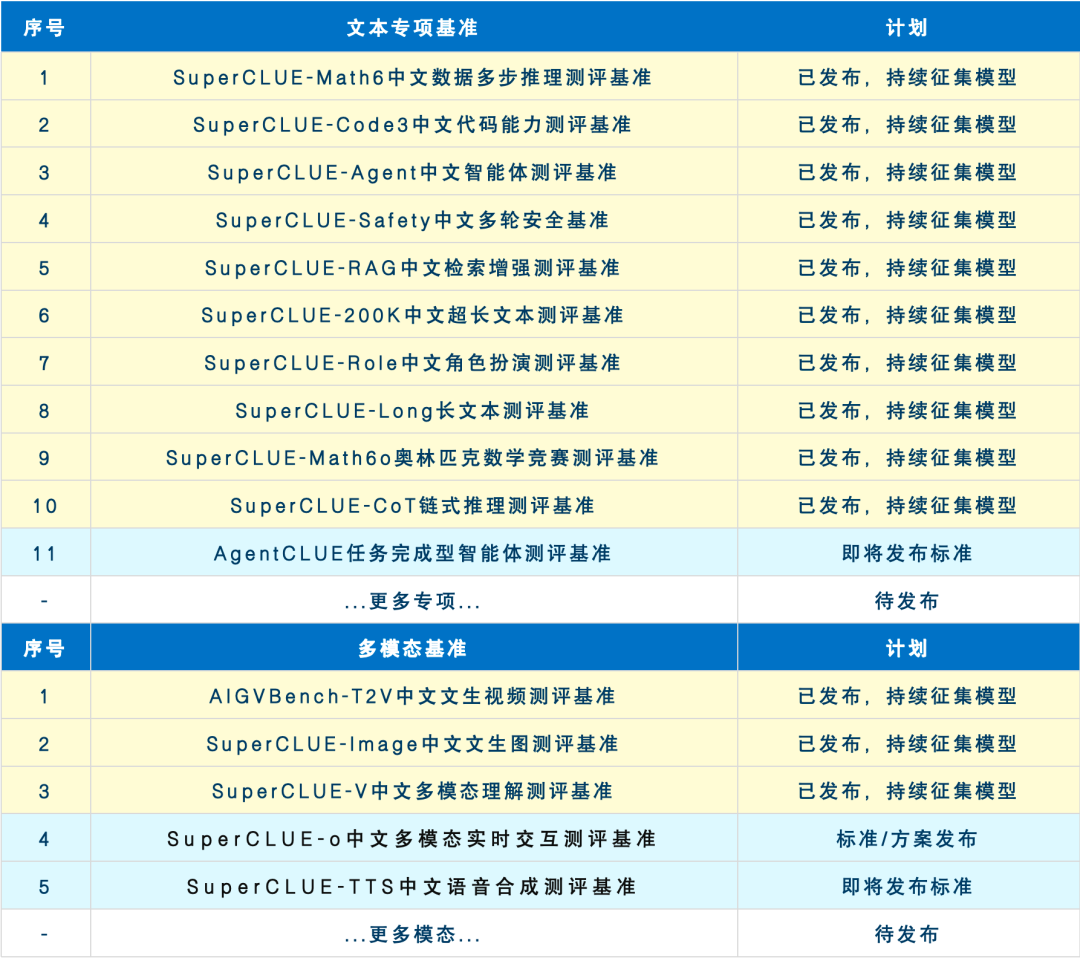The image size is (1080, 958).
Task: Select "SuperCLUE-200K中文超长文本测评基准" cell
Action: pyautogui.click(x=413, y=315)
